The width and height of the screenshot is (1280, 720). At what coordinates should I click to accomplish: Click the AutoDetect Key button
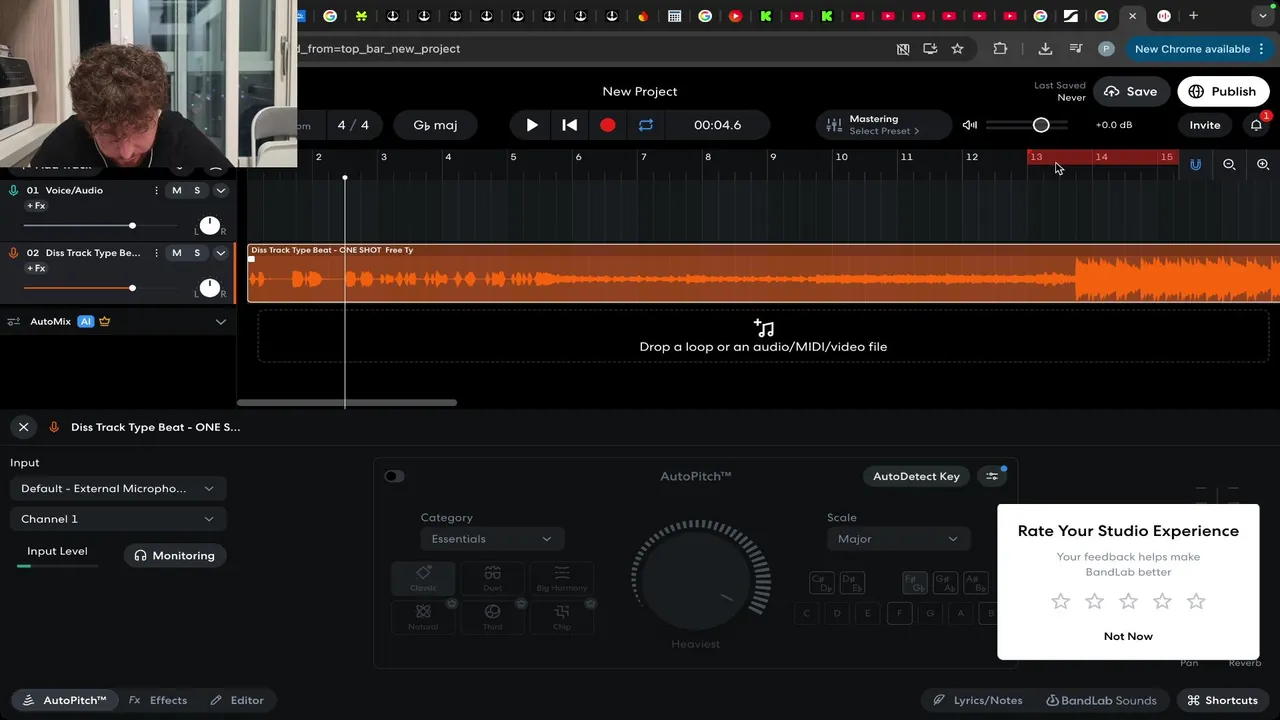point(916,476)
